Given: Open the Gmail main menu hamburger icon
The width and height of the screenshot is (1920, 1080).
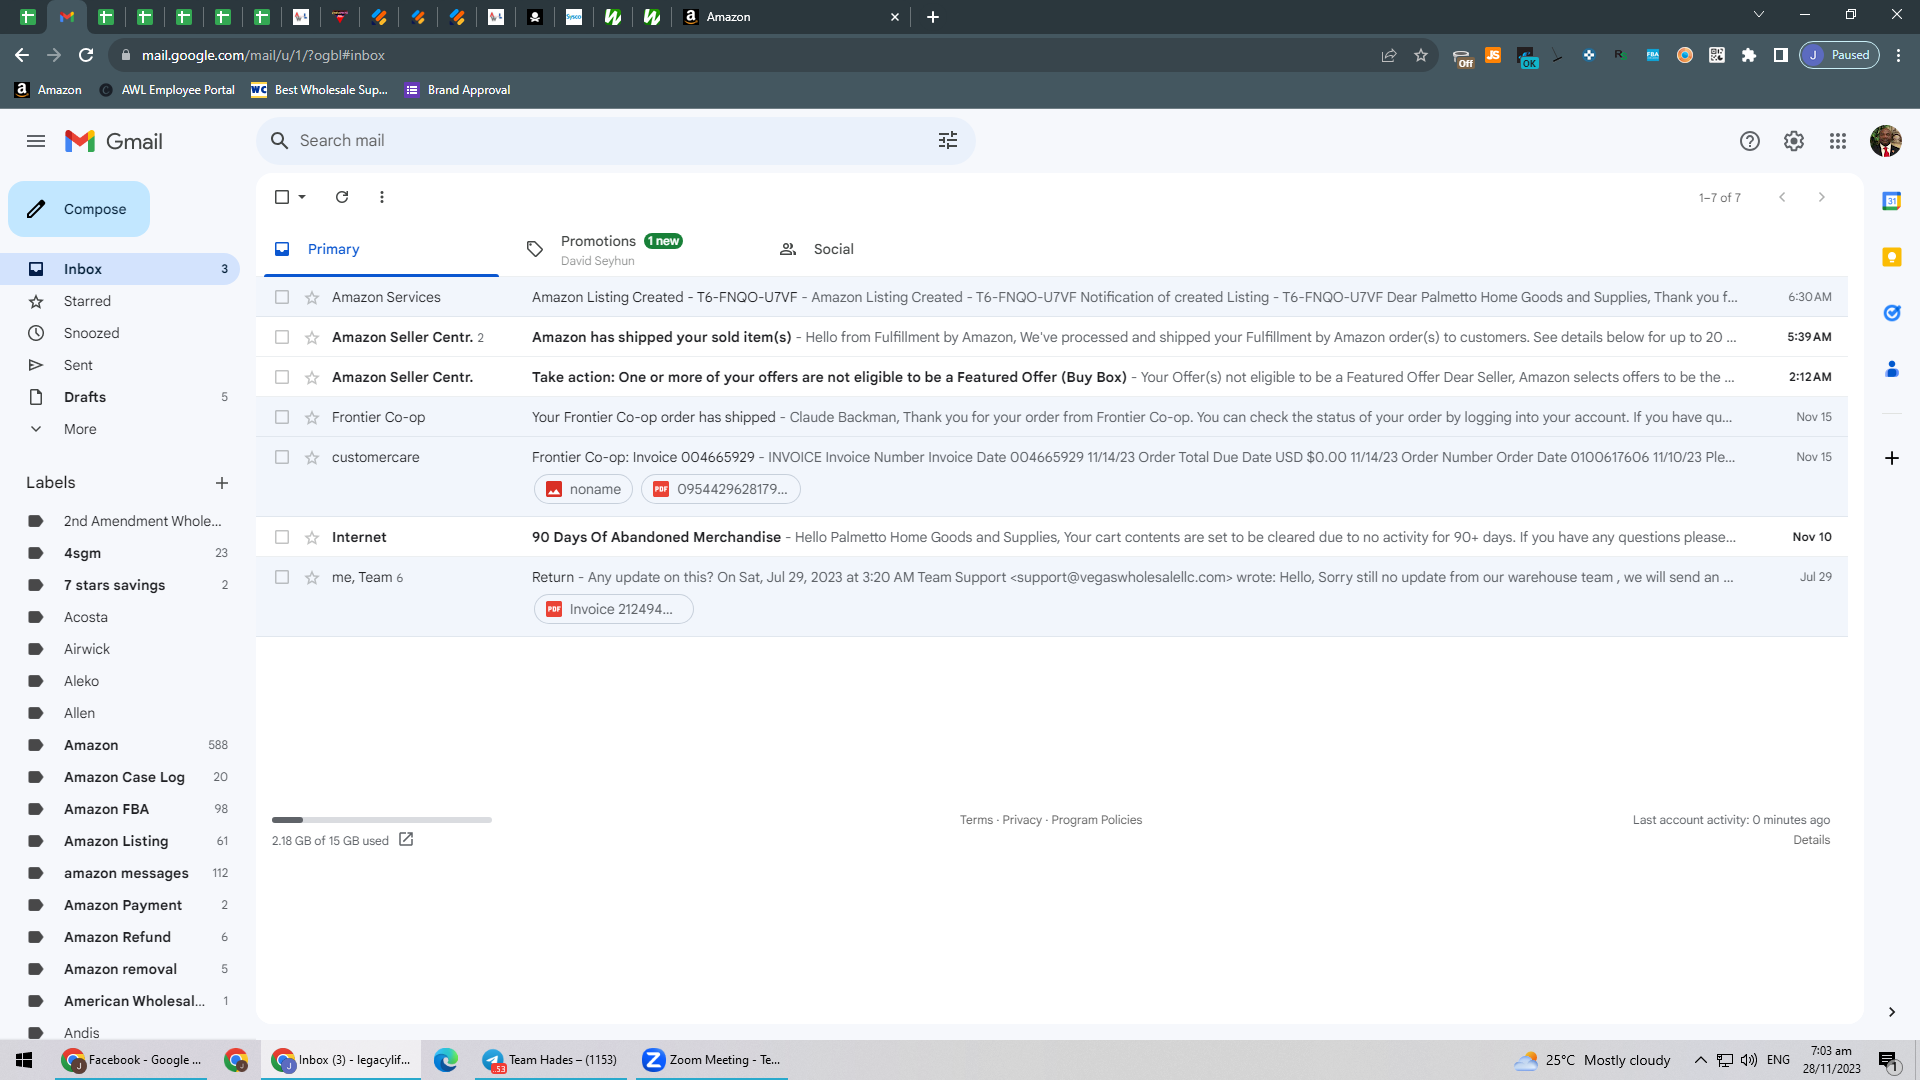Looking at the screenshot, I should (x=36, y=141).
